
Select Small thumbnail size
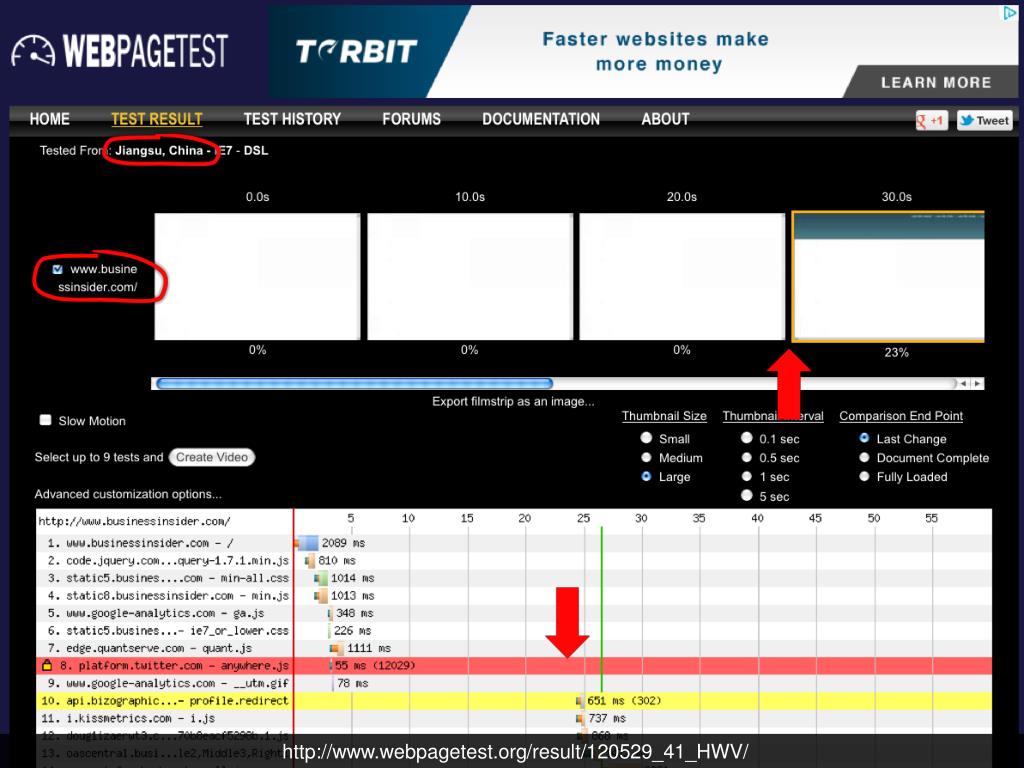(647, 438)
